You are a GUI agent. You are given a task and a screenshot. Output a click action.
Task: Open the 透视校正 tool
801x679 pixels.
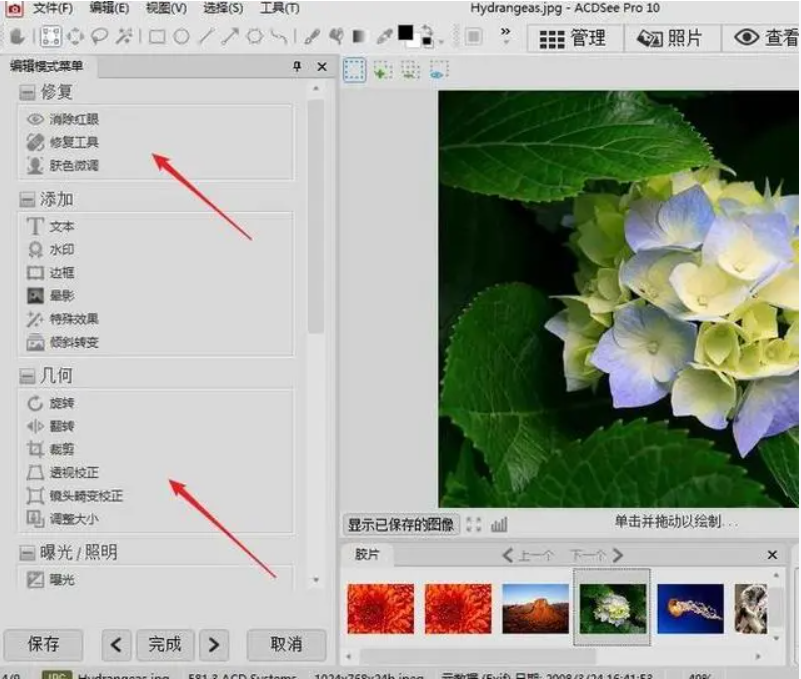point(63,473)
